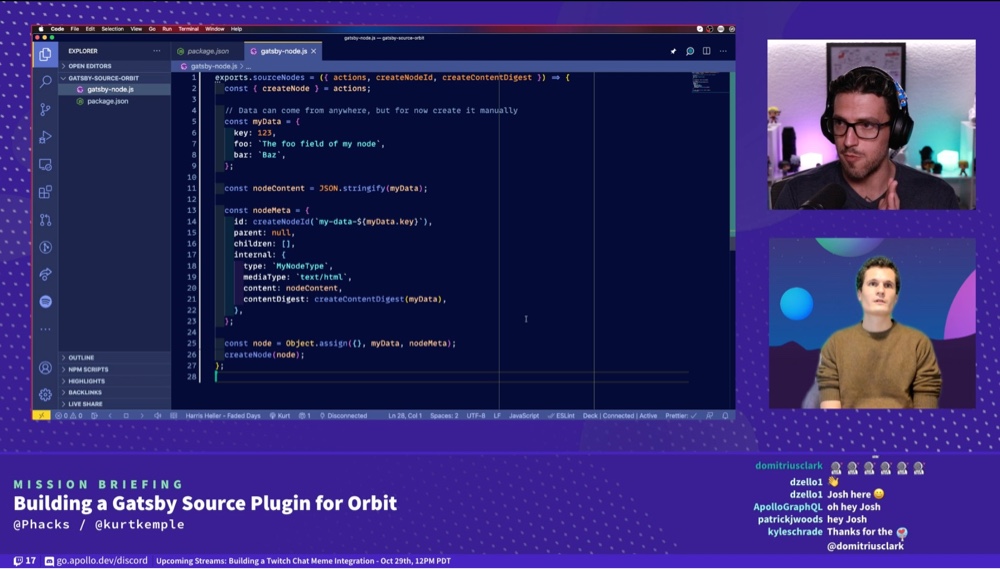Close the gatsby-node.js tab

point(313,51)
